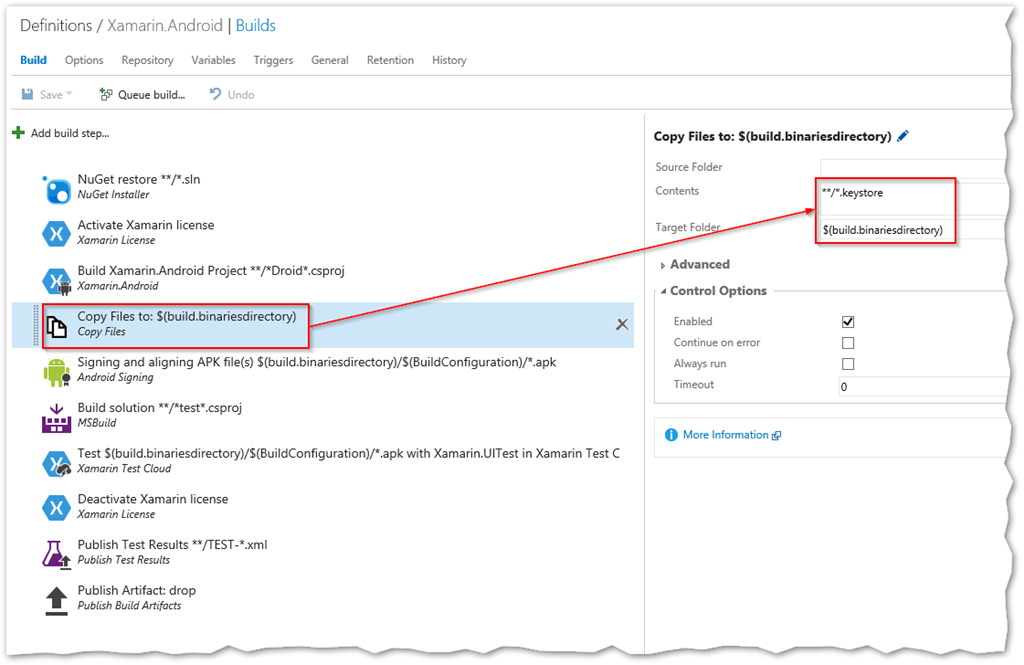This screenshot has height=665, width=1024.
Task: Click the Xamarin.Android build step icon
Action: (56, 280)
